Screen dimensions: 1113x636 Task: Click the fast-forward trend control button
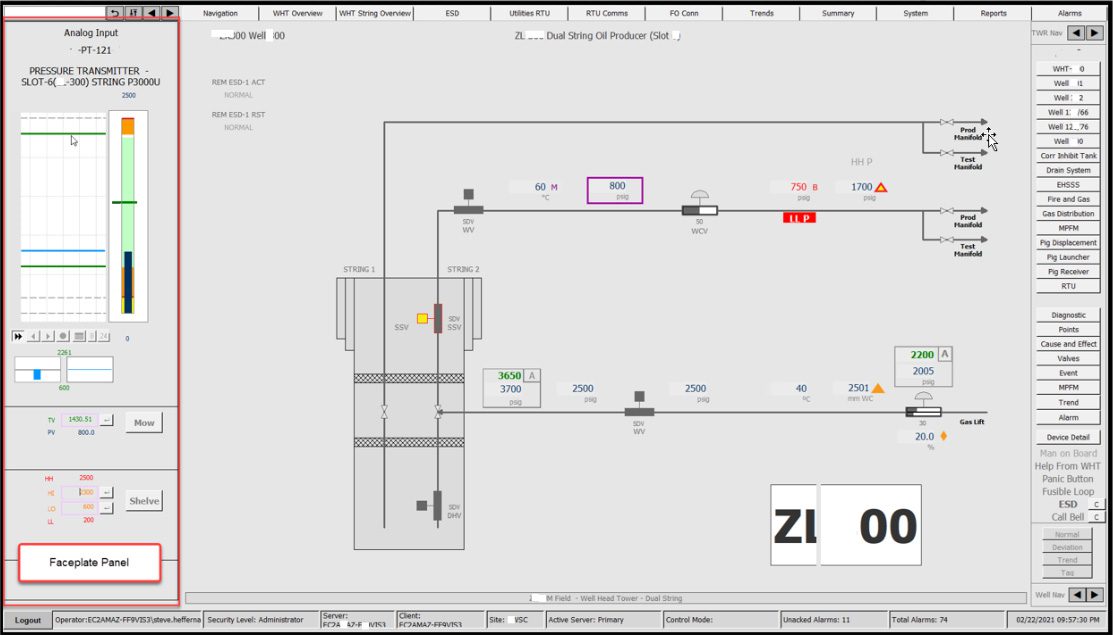(18, 336)
